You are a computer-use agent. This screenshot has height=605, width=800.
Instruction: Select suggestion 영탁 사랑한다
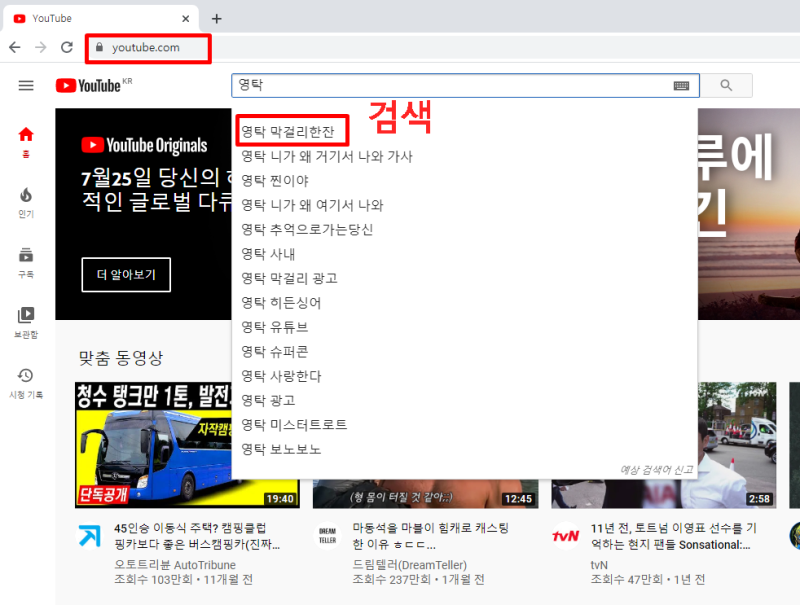pos(281,376)
